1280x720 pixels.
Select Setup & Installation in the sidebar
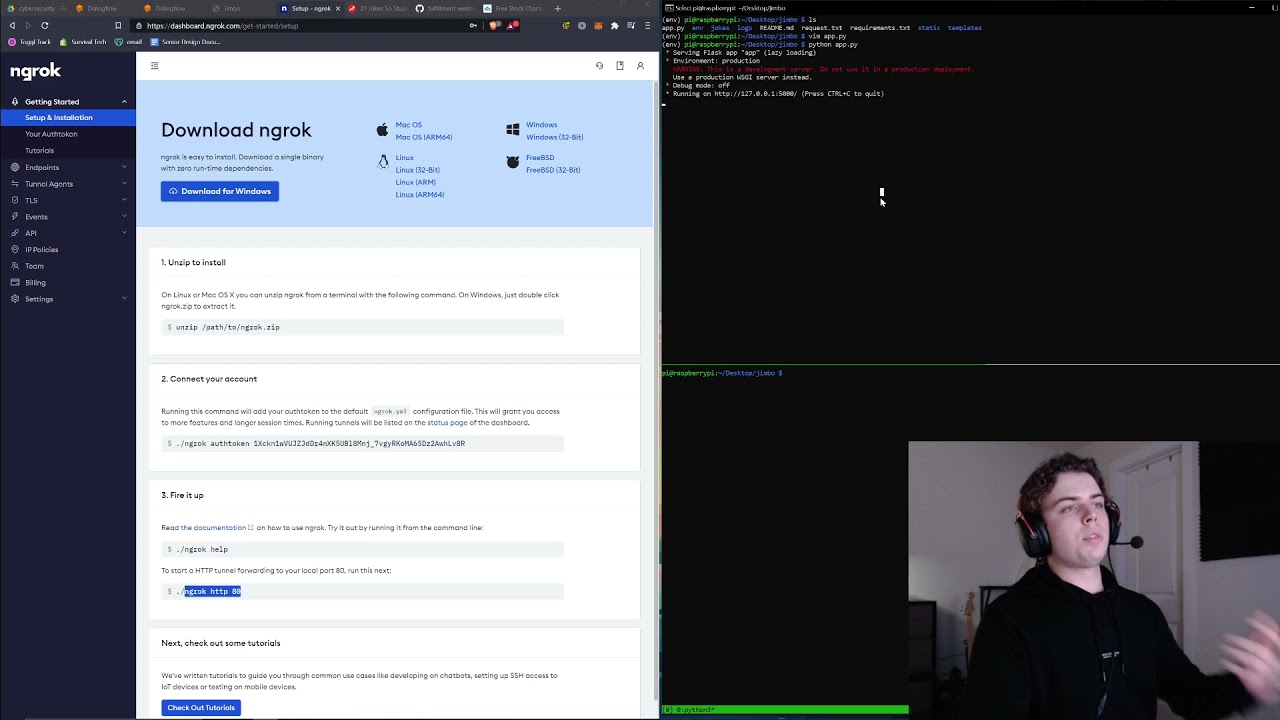[x=67, y=118]
